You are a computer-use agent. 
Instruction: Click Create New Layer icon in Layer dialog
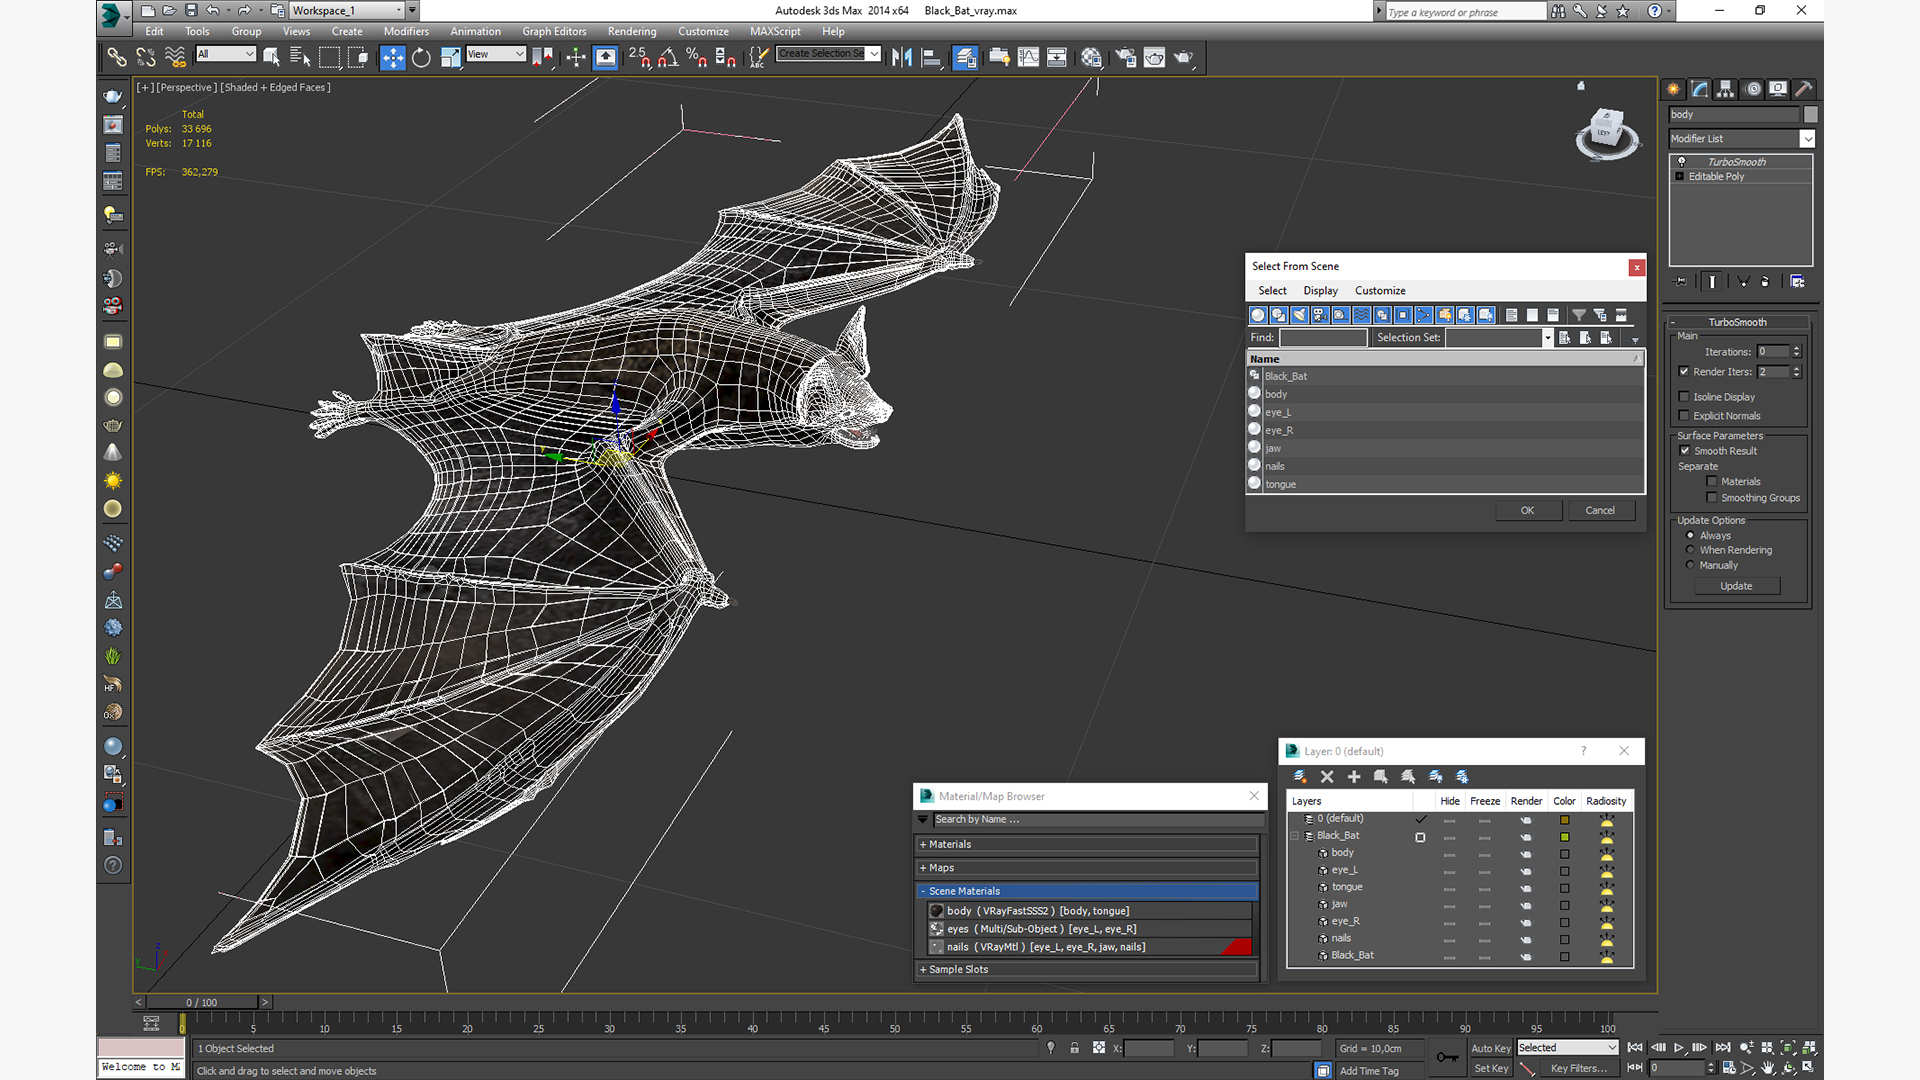(1300, 777)
